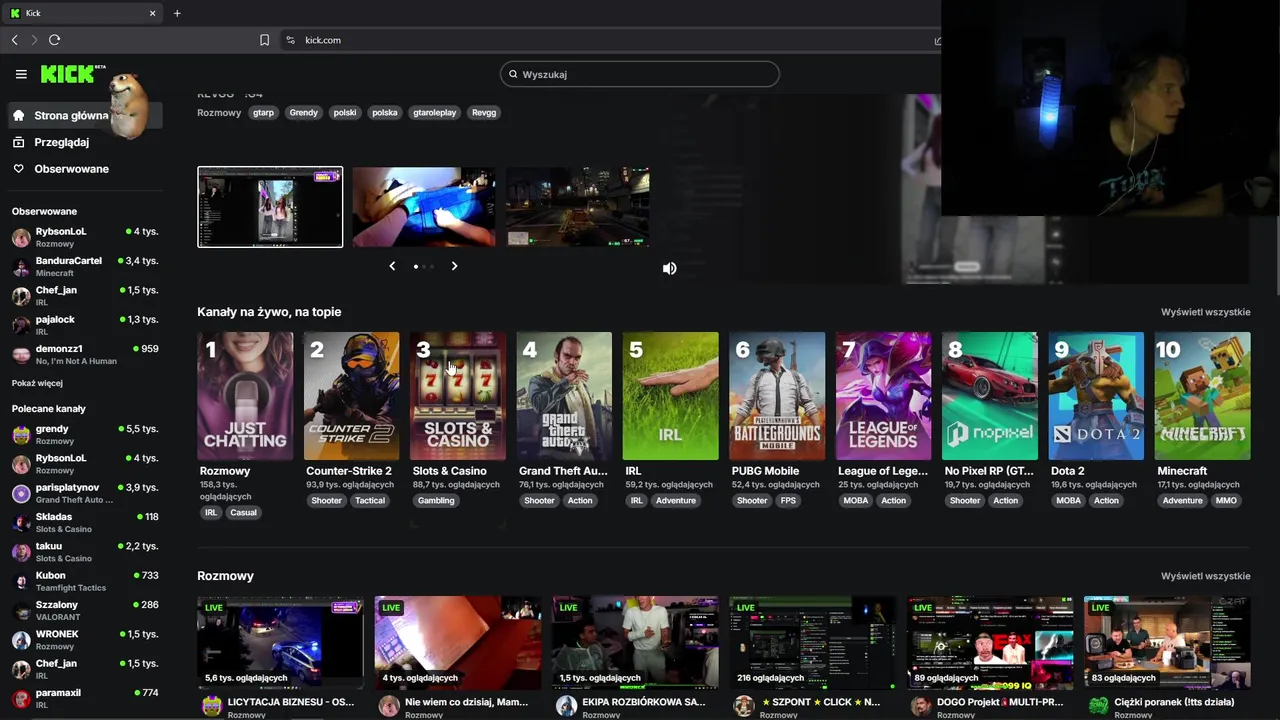Expand Pokaż więcej followed channels
The height and width of the screenshot is (720, 1280).
(37, 383)
